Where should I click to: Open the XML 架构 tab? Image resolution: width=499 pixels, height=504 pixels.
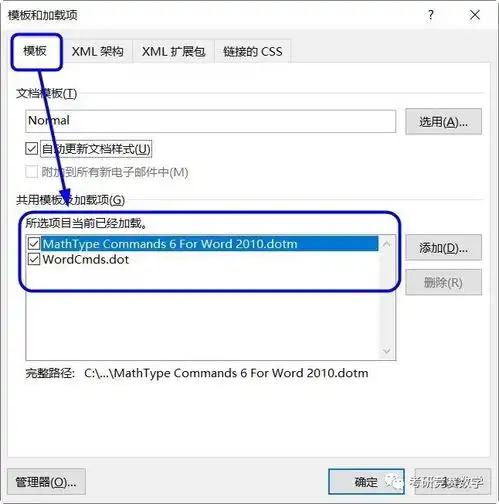coord(97,51)
